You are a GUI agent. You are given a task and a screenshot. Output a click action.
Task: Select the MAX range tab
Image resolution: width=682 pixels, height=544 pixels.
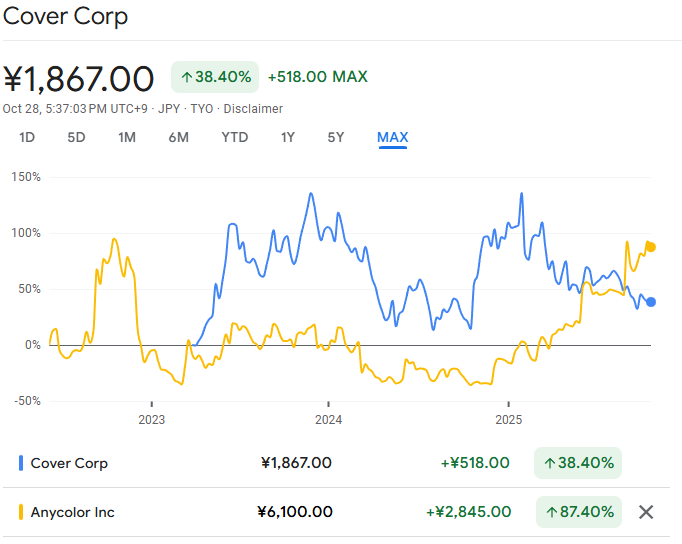393,137
